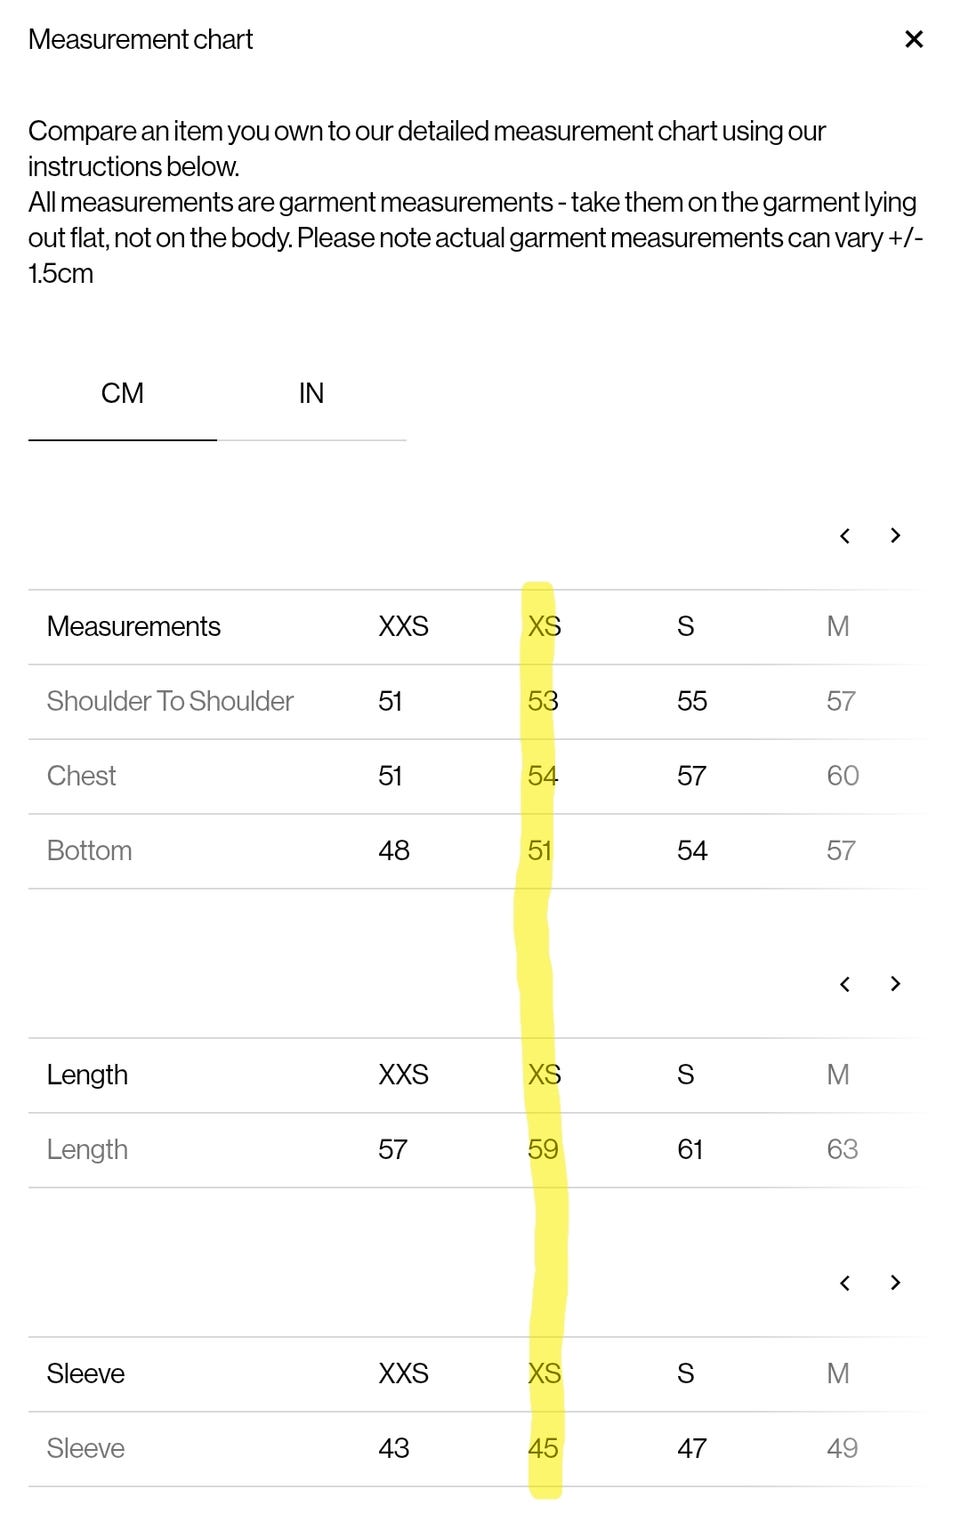Image resolution: width=960 pixels, height=1538 pixels.
Task: Select S column header in Sleeve table
Action: click(685, 1374)
